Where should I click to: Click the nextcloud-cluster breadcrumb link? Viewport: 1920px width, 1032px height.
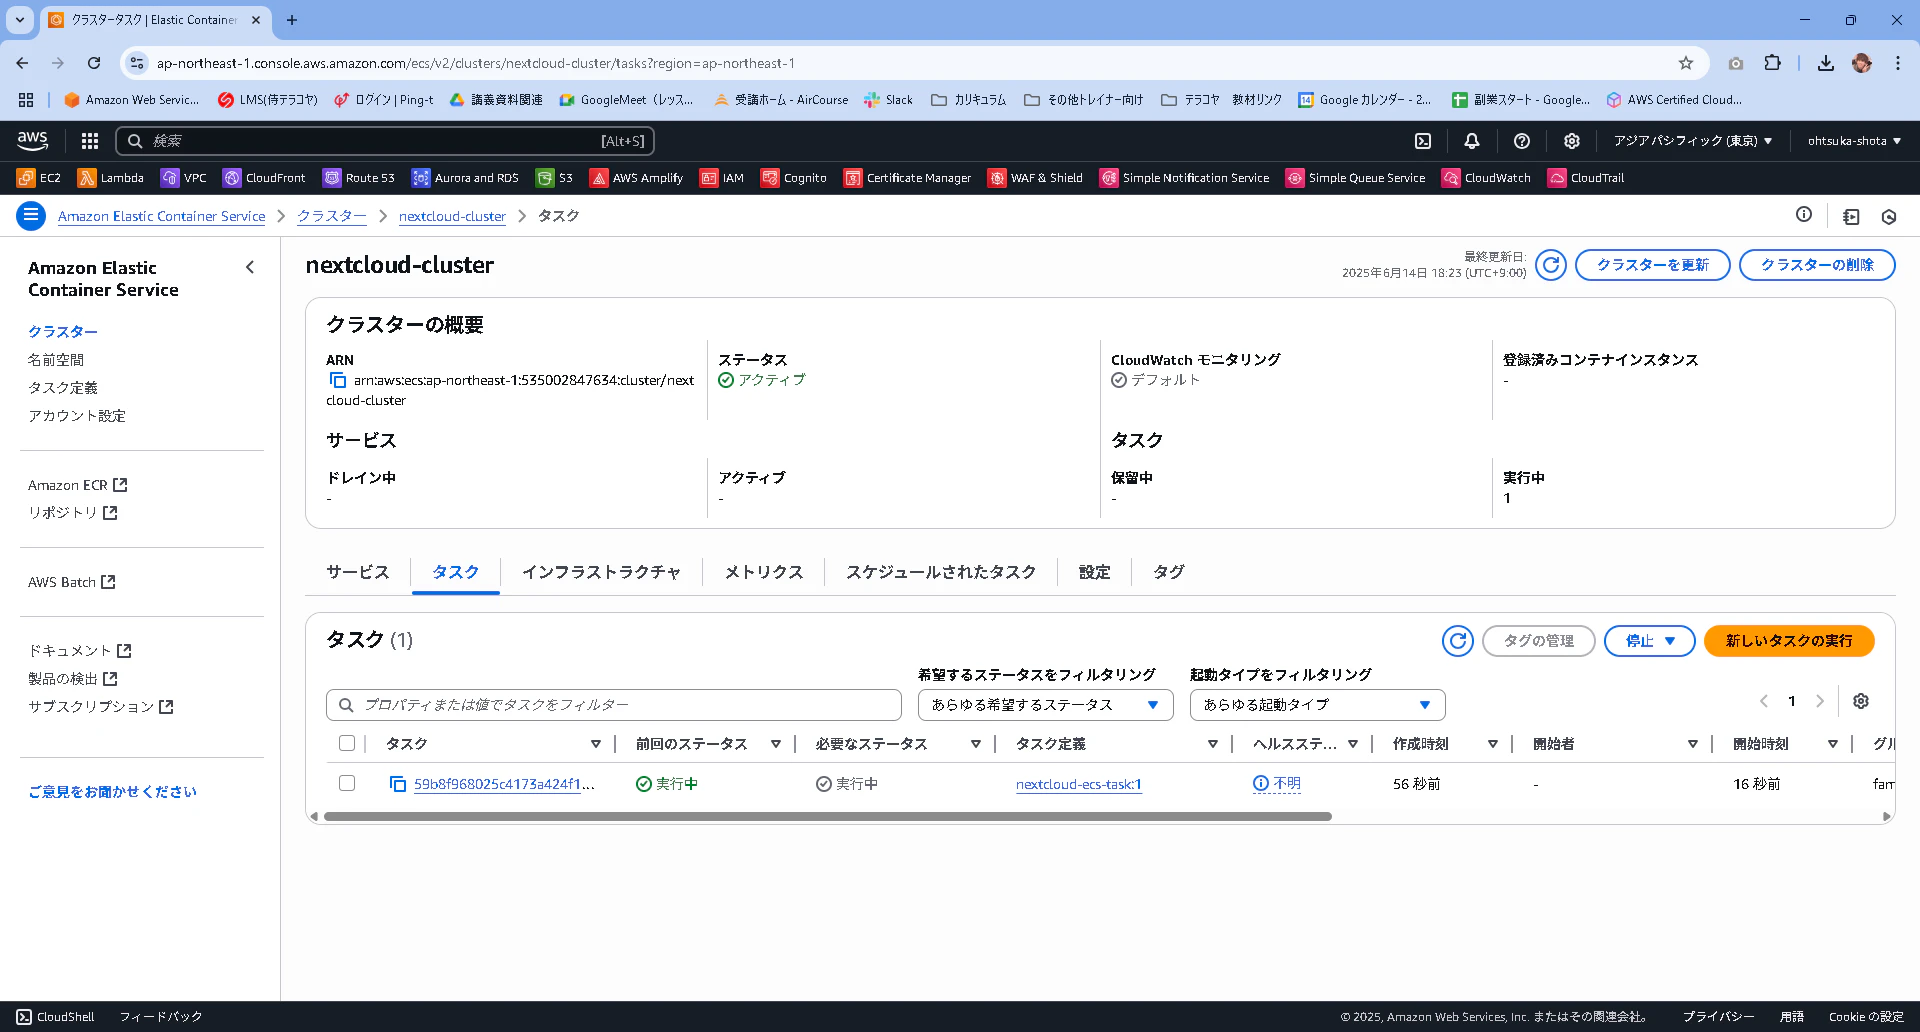(452, 216)
